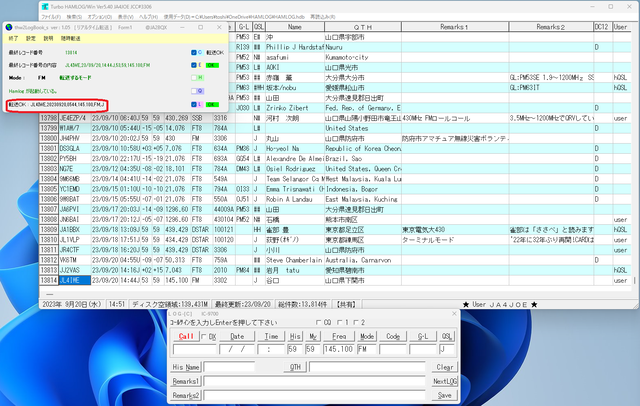Focus the QTH text field

pos(367,367)
